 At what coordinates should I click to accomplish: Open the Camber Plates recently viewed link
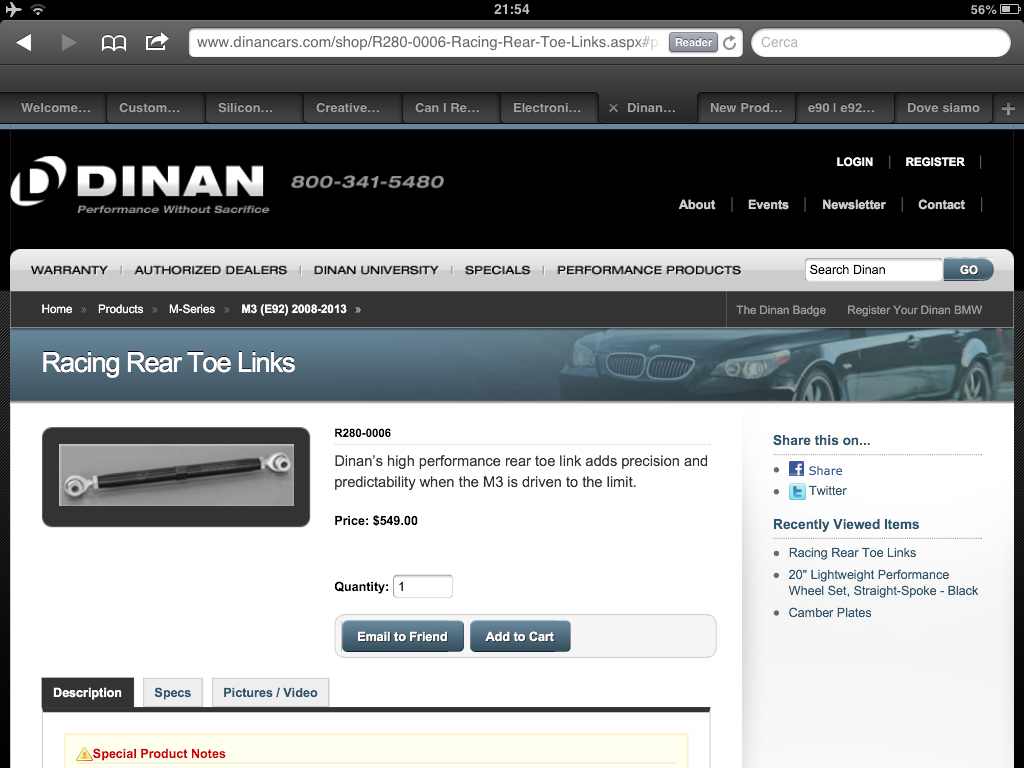(829, 613)
